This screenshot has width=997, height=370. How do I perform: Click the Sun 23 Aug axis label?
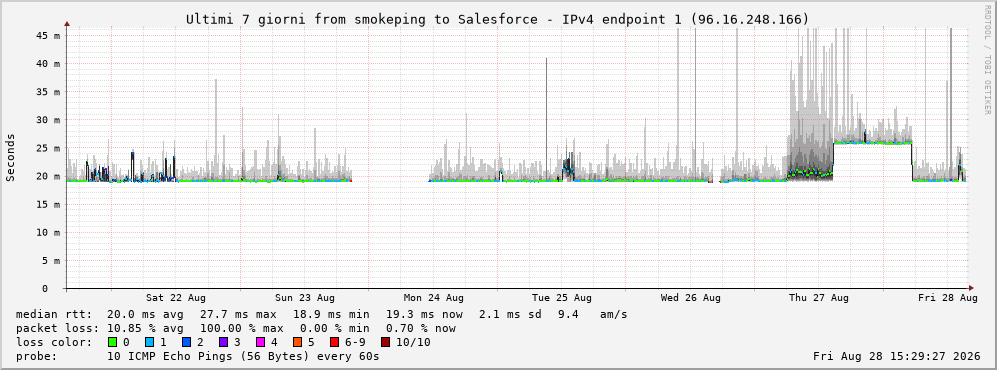pyautogui.click(x=305, y=298)
